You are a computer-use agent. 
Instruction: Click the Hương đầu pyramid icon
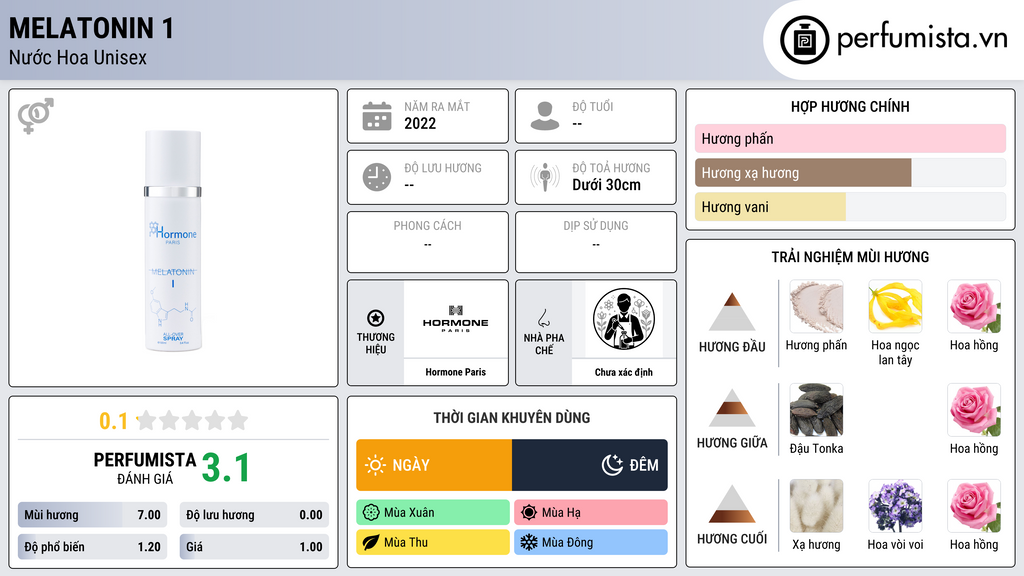tap(732, 312)
